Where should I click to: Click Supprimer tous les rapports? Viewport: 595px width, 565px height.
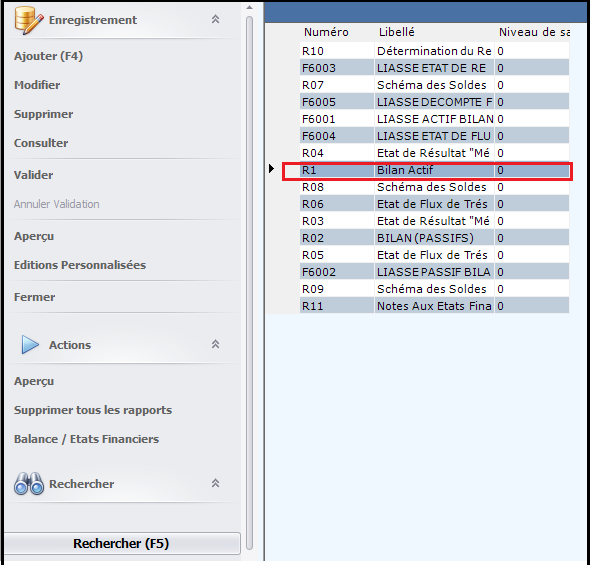tap(93, 410)
